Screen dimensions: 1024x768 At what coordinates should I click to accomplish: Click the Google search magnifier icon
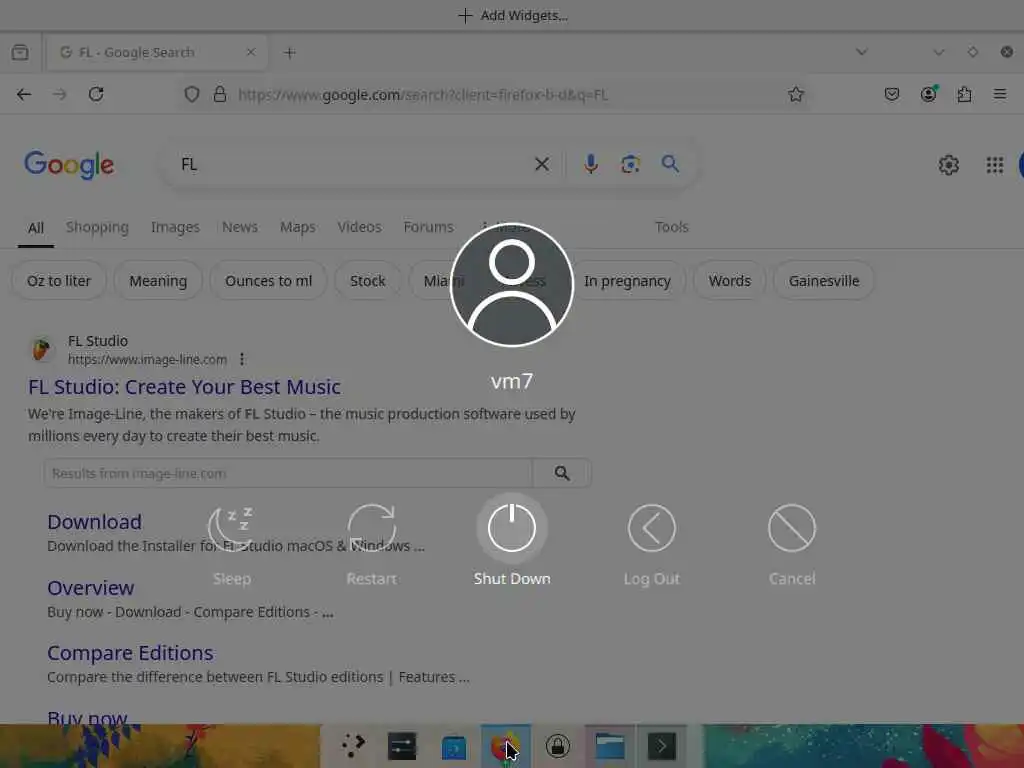click(x=670, y=164)
